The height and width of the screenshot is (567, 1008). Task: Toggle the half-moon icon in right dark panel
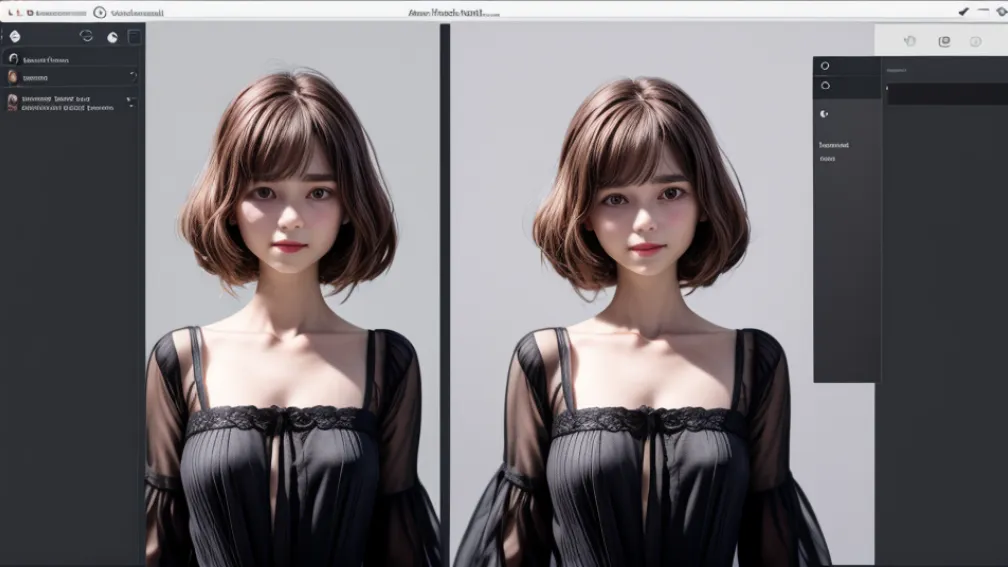[x=824, y=114]
